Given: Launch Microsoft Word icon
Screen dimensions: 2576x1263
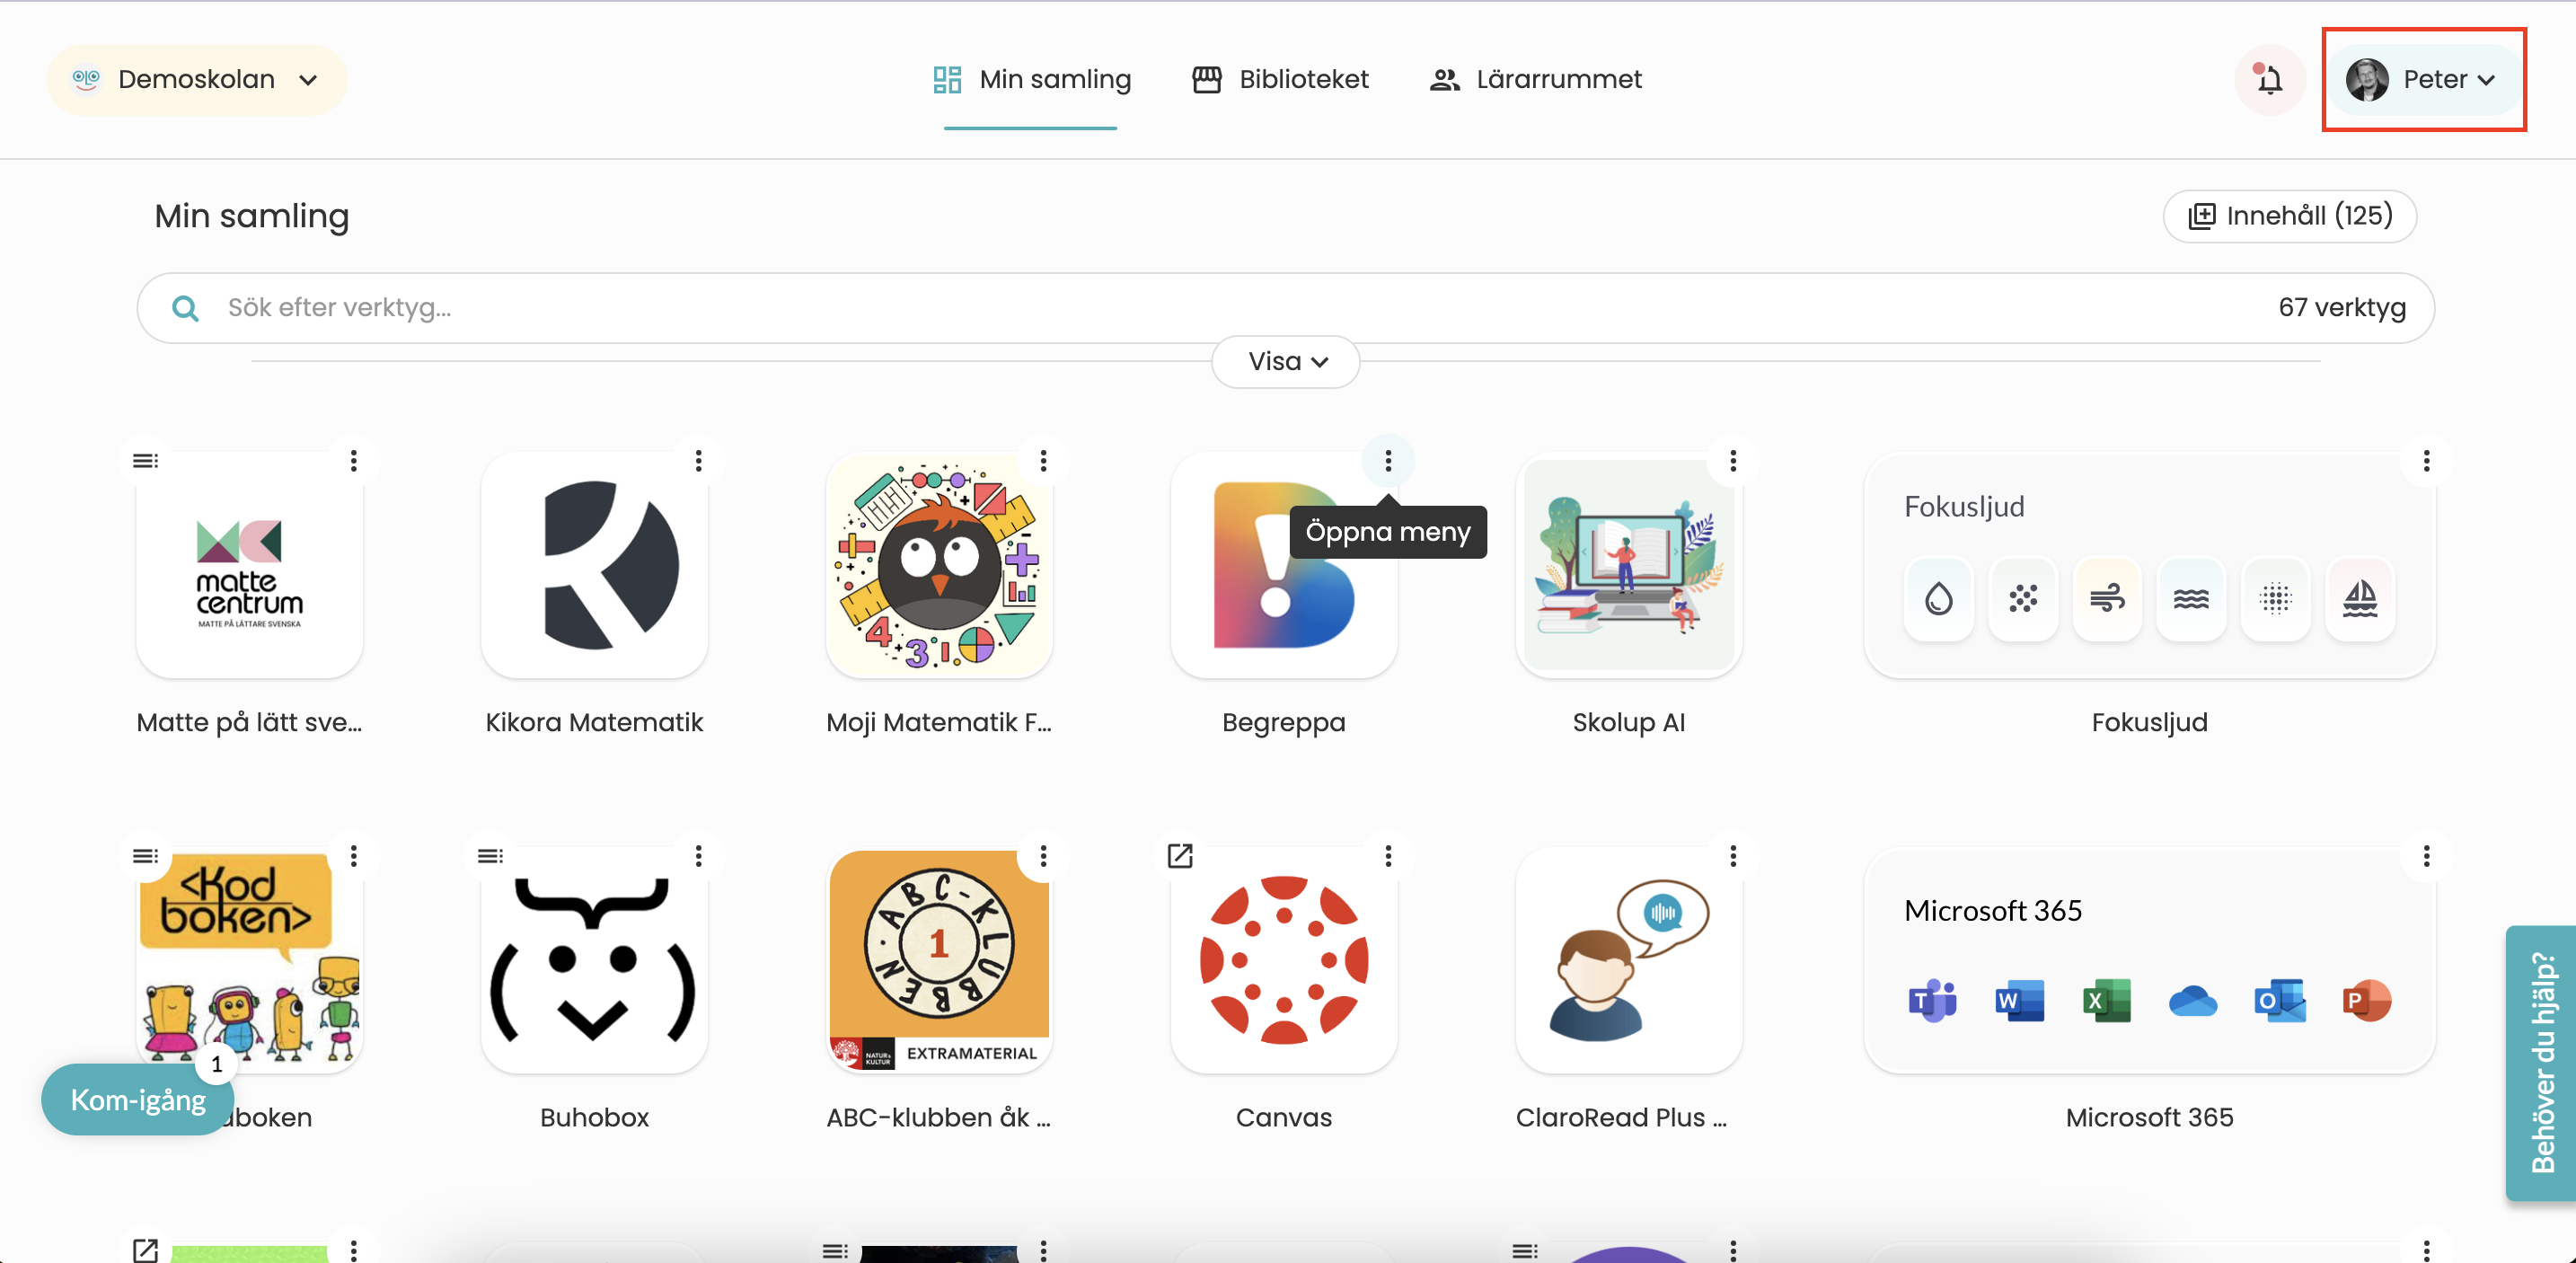Looking at the screenshot, I should 2019,1000.
